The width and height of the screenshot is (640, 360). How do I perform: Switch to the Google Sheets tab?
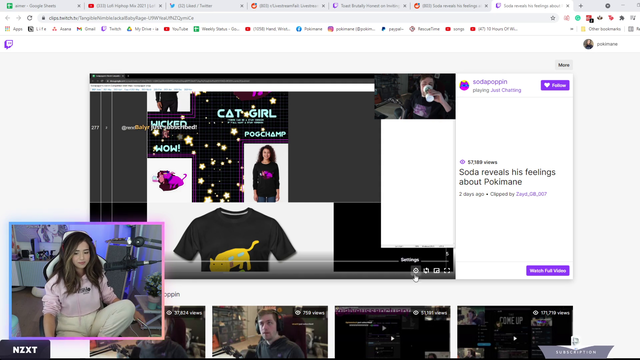43,6
